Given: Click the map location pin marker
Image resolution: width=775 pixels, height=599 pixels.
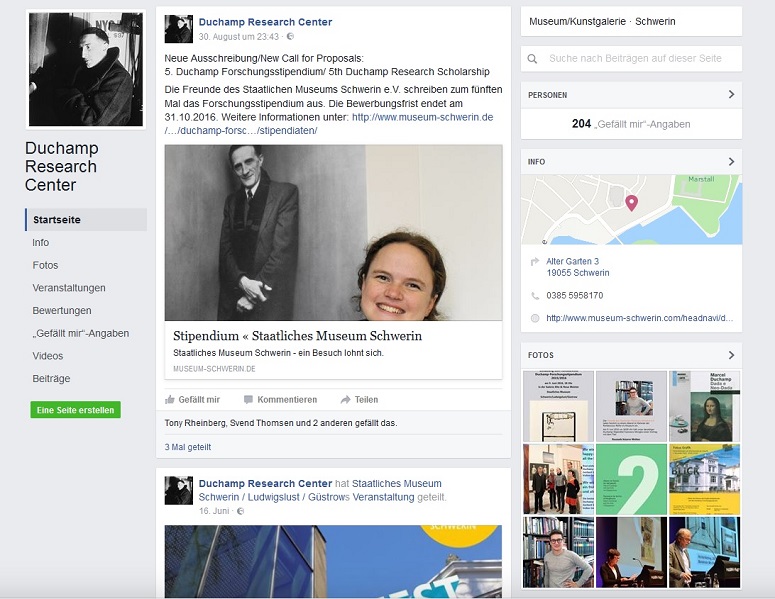Looking at the screenshot, I should coord(631,203).
